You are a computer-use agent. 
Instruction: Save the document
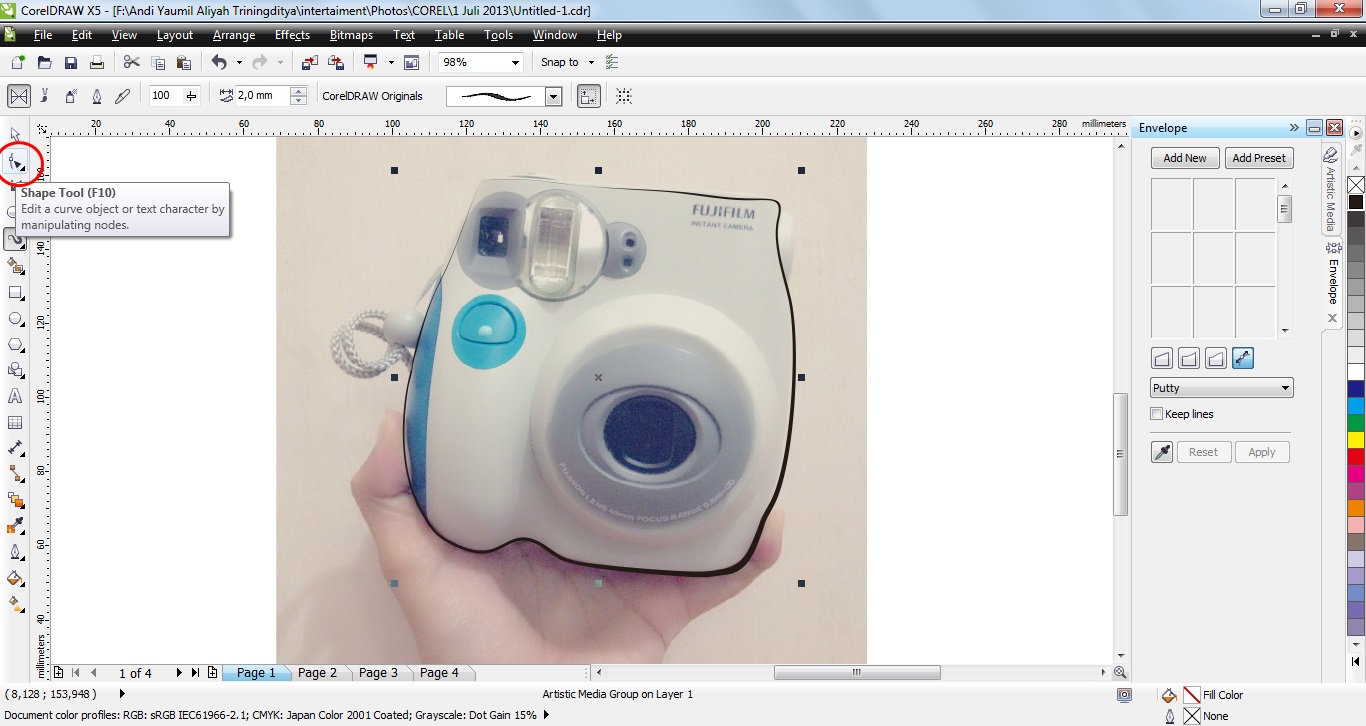[x=71, y=62]
